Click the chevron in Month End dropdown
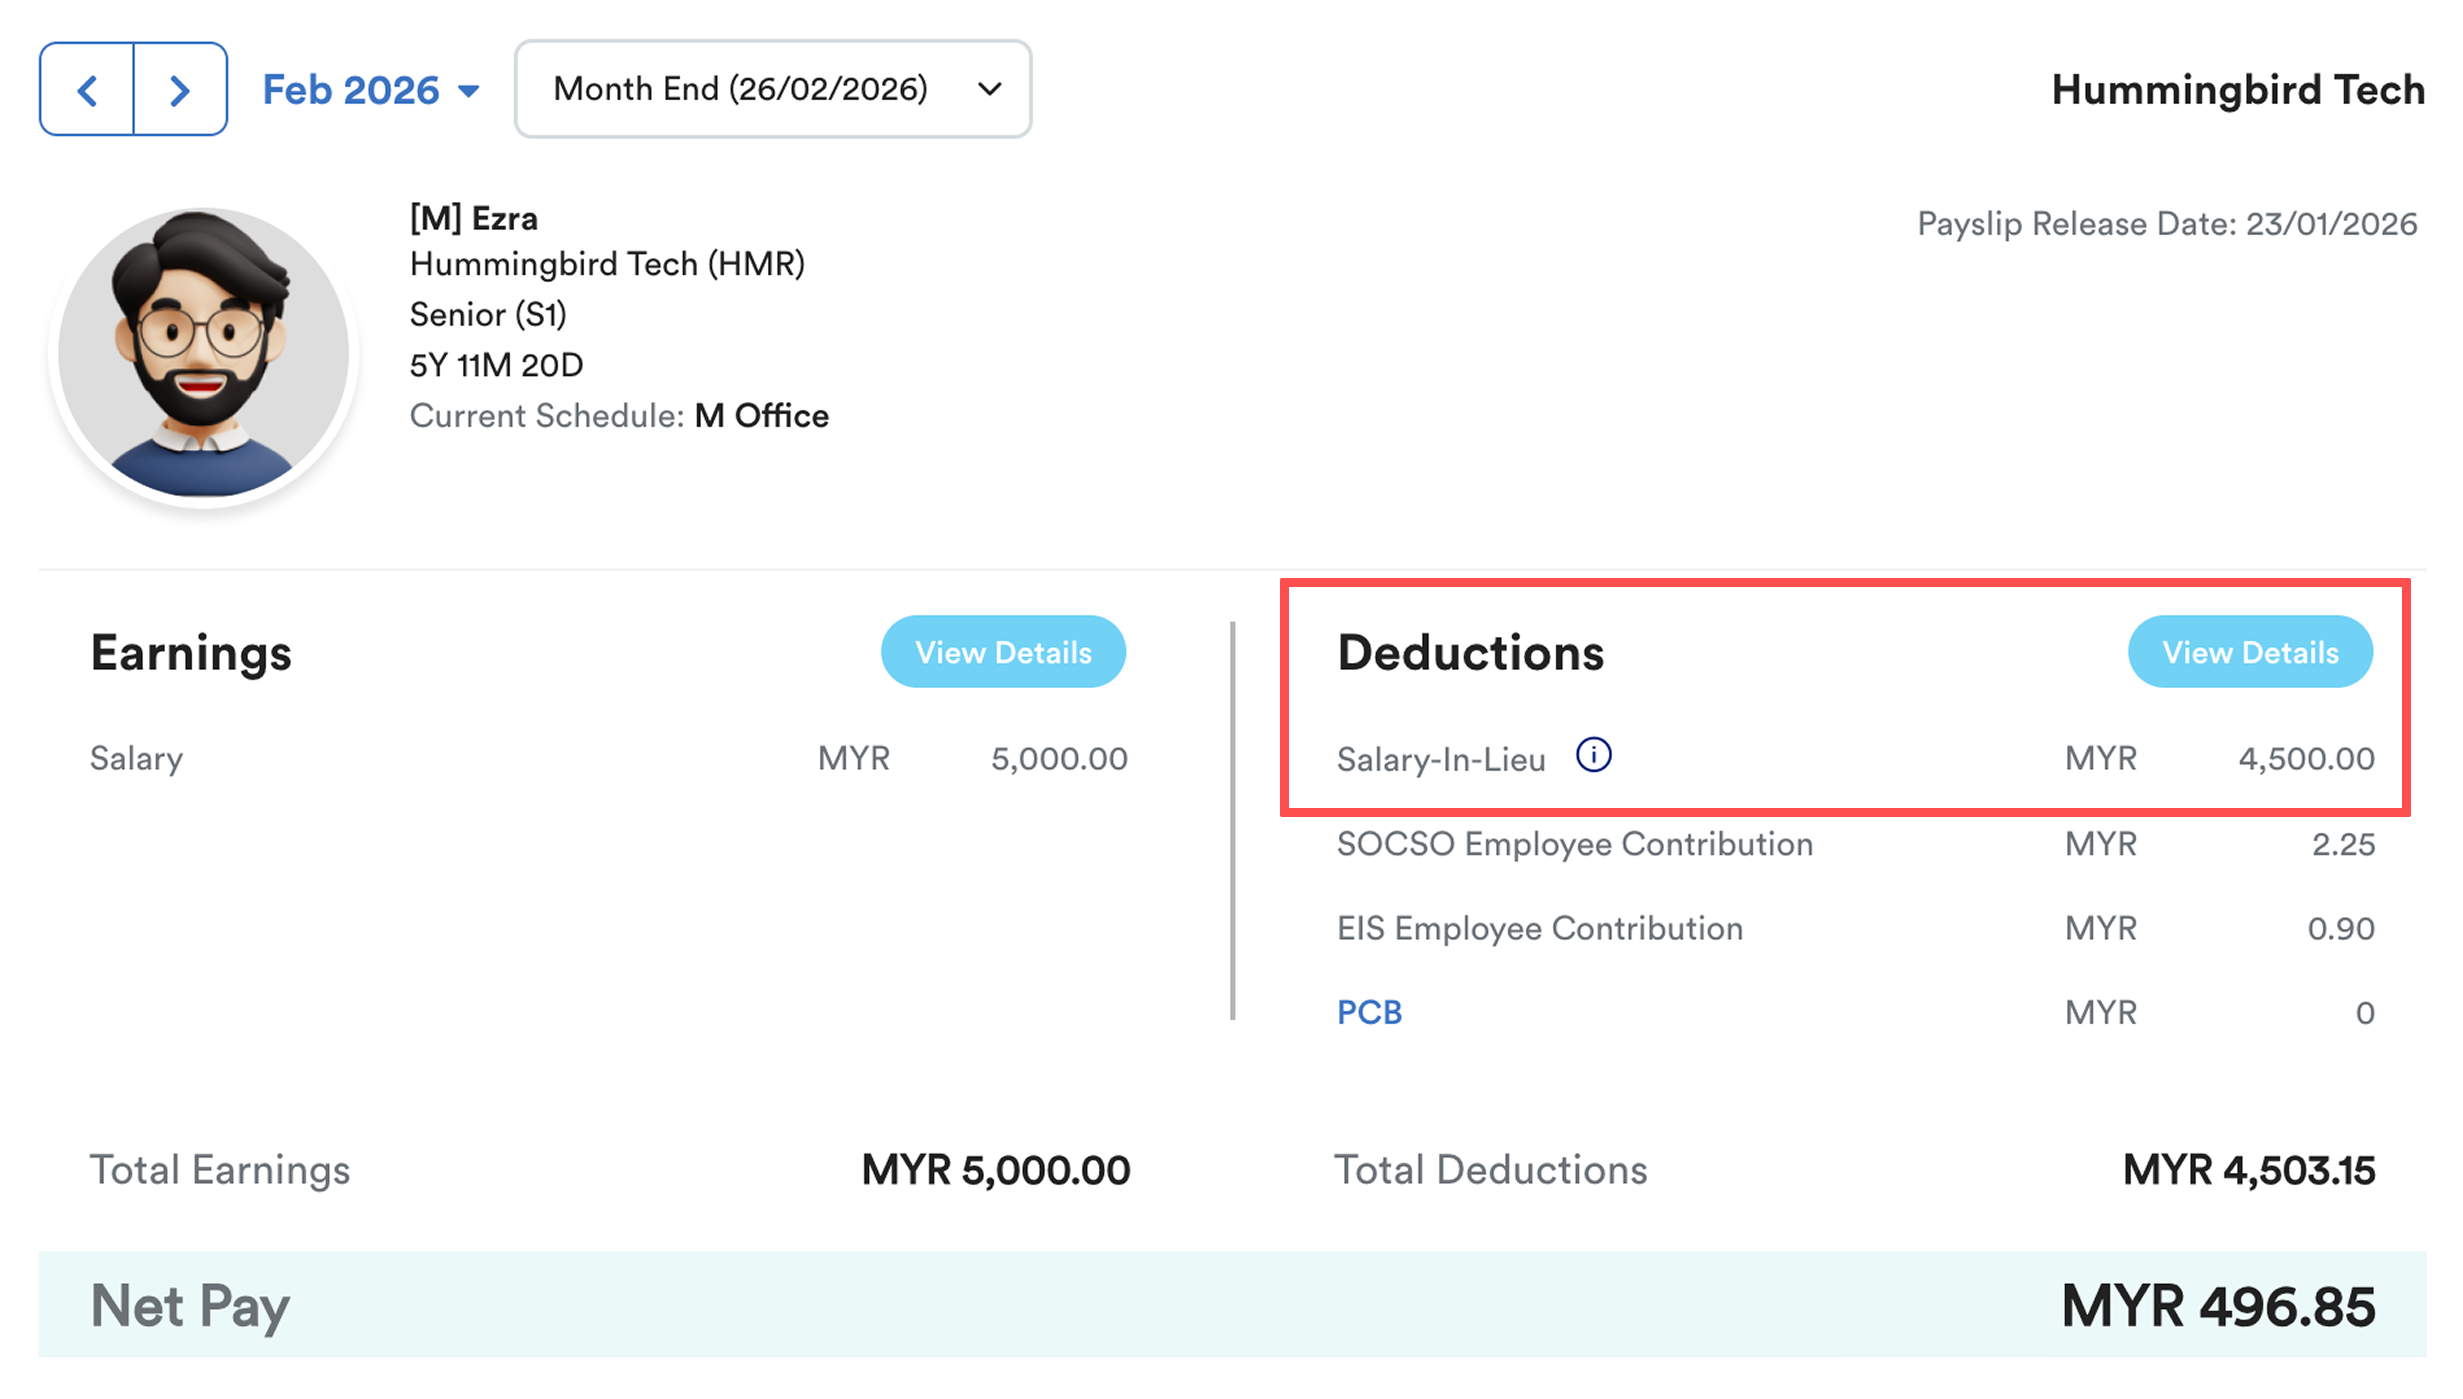 pos(989,89)
